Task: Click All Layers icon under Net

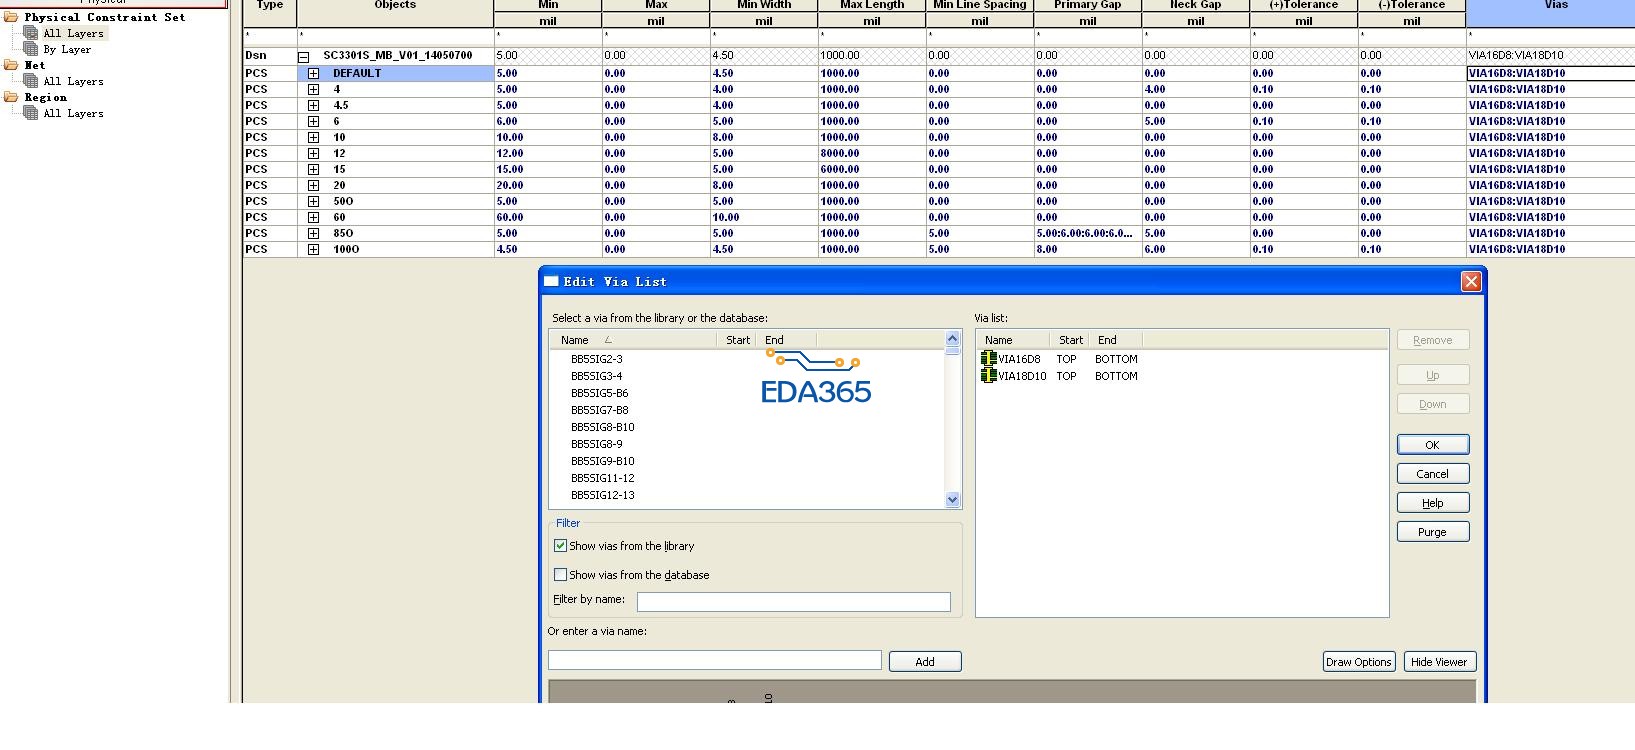Action: pos(31,81)
